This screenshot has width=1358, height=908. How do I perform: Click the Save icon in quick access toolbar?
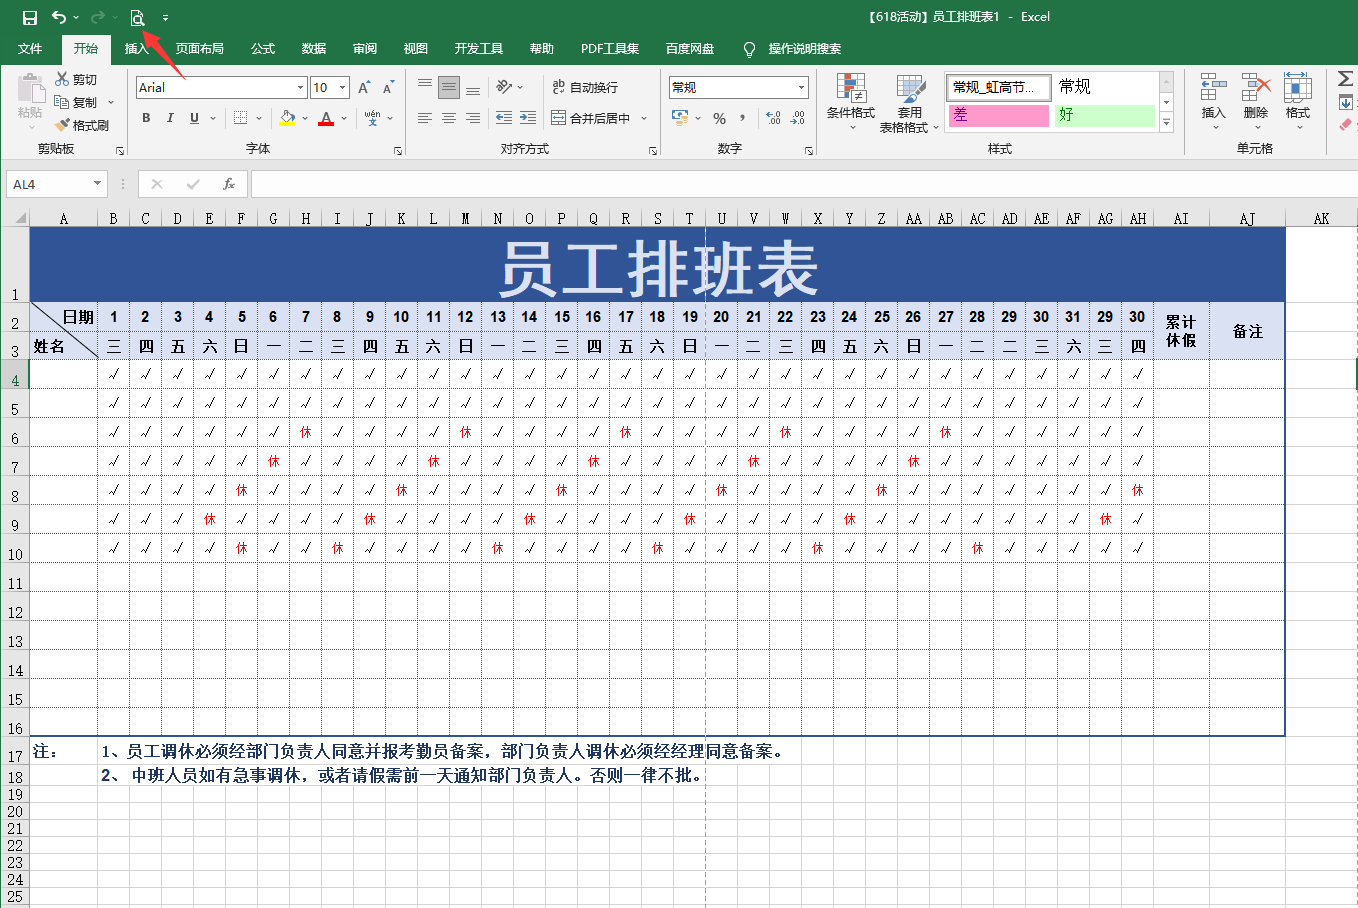point(30,17)
